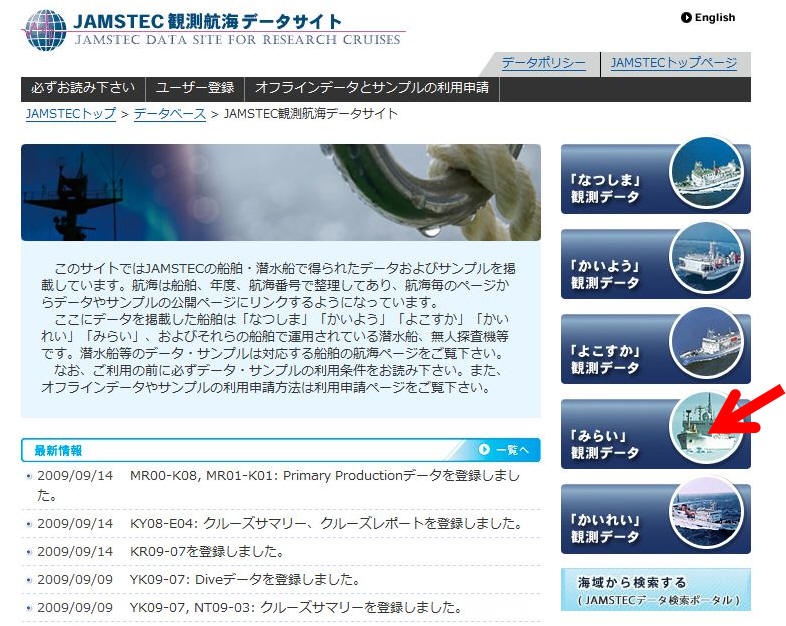The height and width of the screenshot is (626, 786).
Task: Click the JAMSTEC globe logo icon
Action: [44, 30]
